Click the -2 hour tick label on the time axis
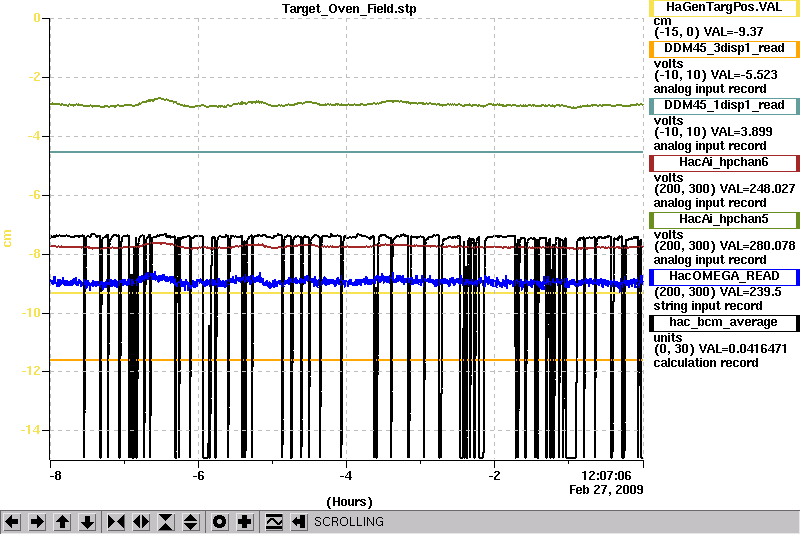 (x=494, y=476)
